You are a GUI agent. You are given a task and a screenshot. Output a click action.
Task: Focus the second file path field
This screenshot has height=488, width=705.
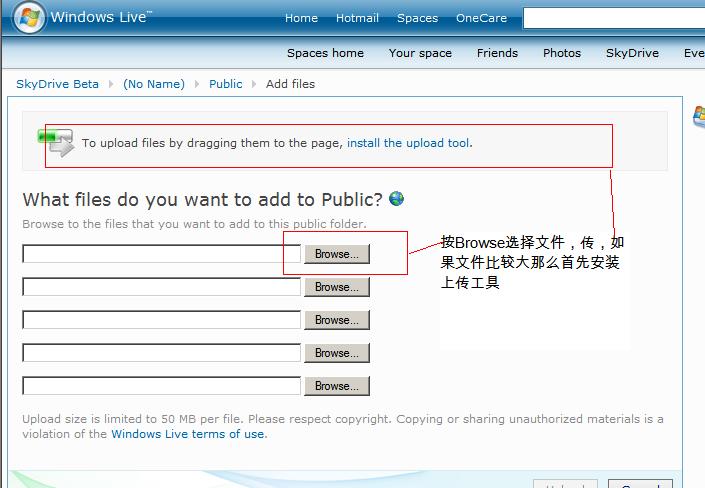click(x=161, y=287)
